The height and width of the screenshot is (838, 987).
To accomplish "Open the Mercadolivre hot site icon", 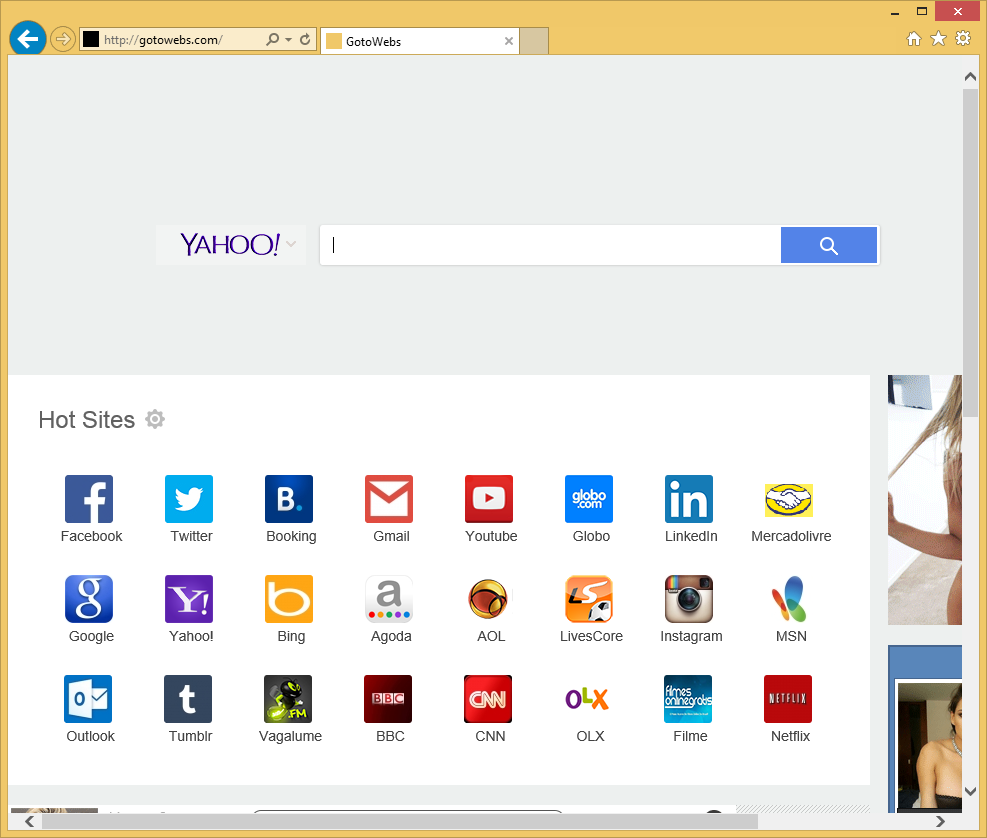I will [x=789, y=500].
